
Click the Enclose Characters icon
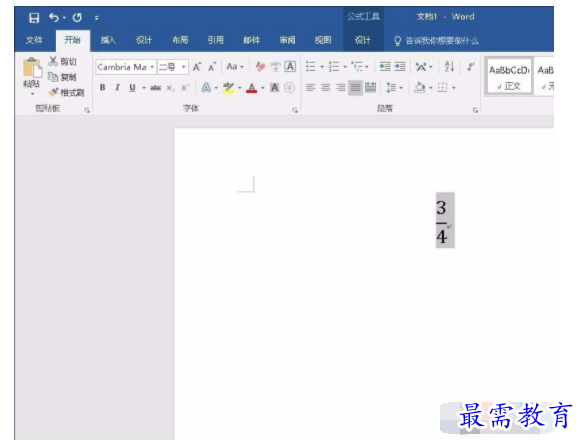pyautogui.click(x=289, y=88)
